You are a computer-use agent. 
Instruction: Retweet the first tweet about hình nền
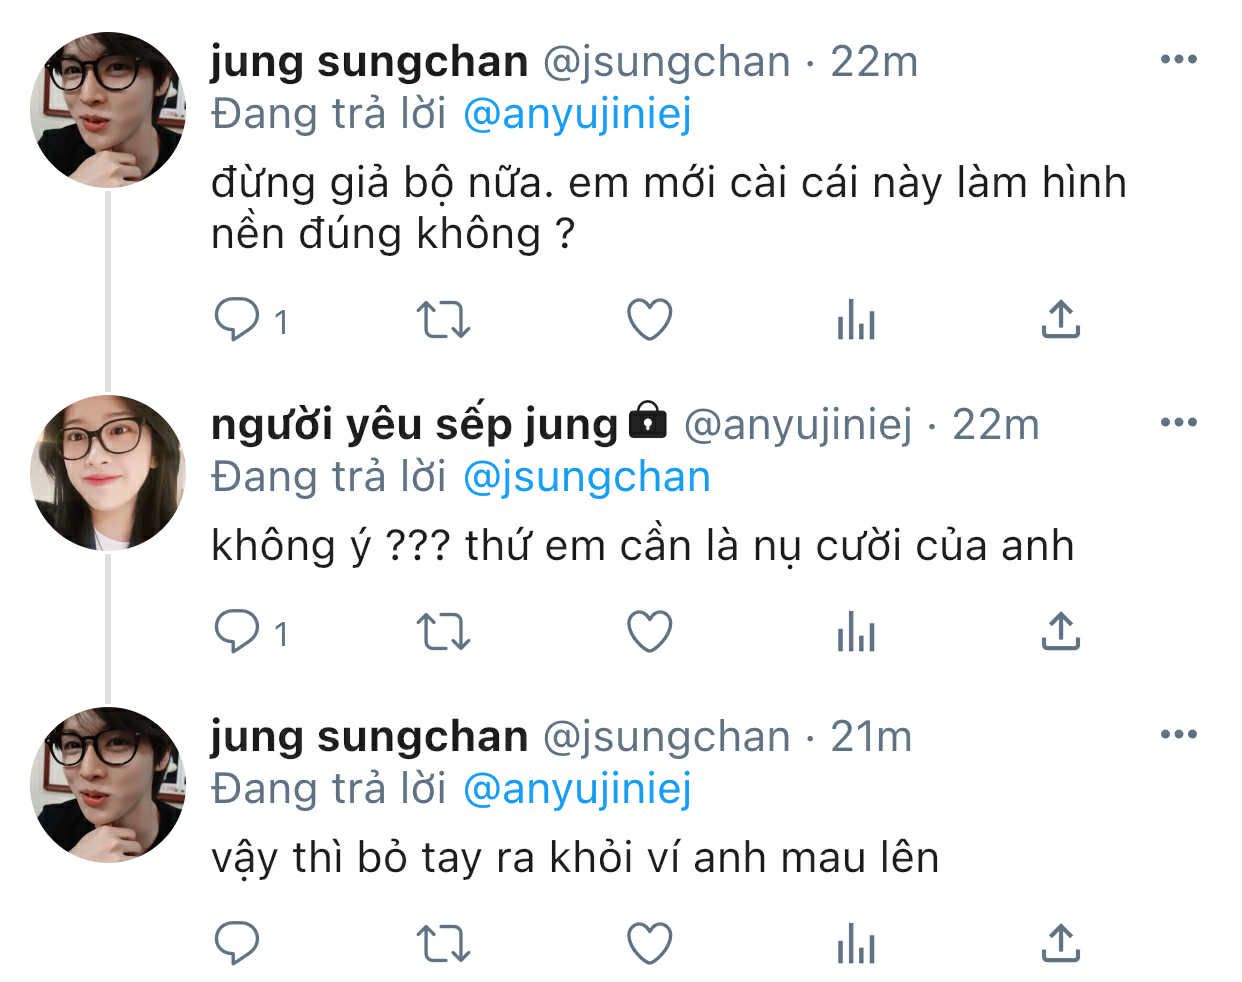[442, 321]
